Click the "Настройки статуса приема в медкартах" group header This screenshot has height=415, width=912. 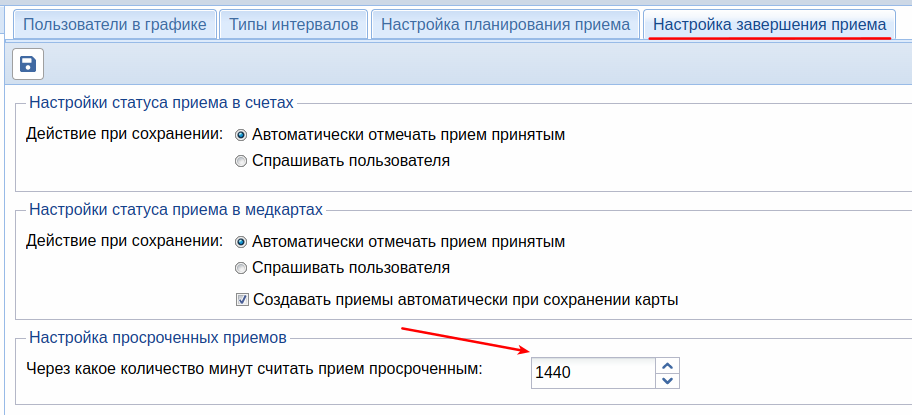(x=176, y=209)
